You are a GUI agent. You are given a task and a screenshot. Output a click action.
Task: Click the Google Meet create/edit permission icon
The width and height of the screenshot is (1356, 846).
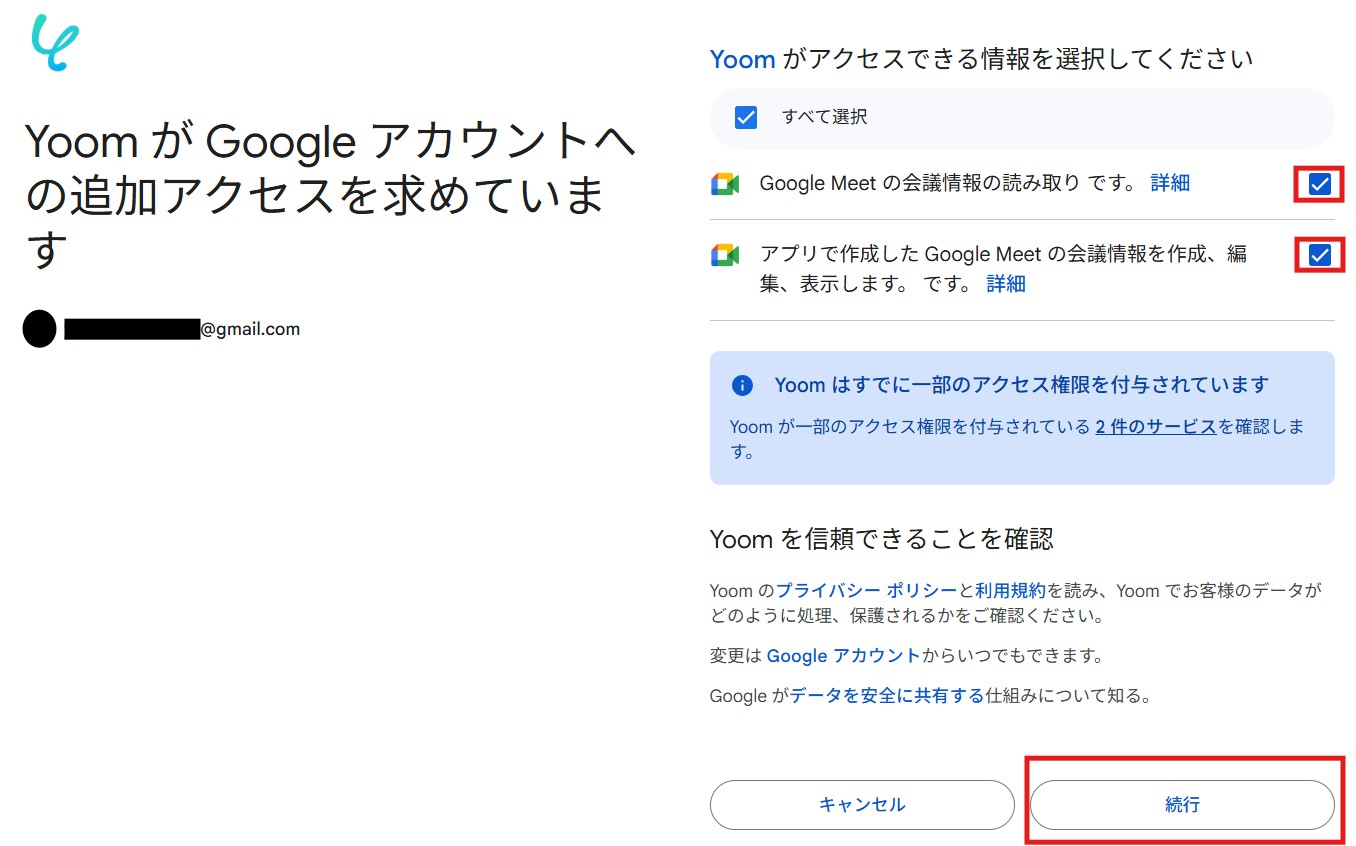tap(725, 255)
